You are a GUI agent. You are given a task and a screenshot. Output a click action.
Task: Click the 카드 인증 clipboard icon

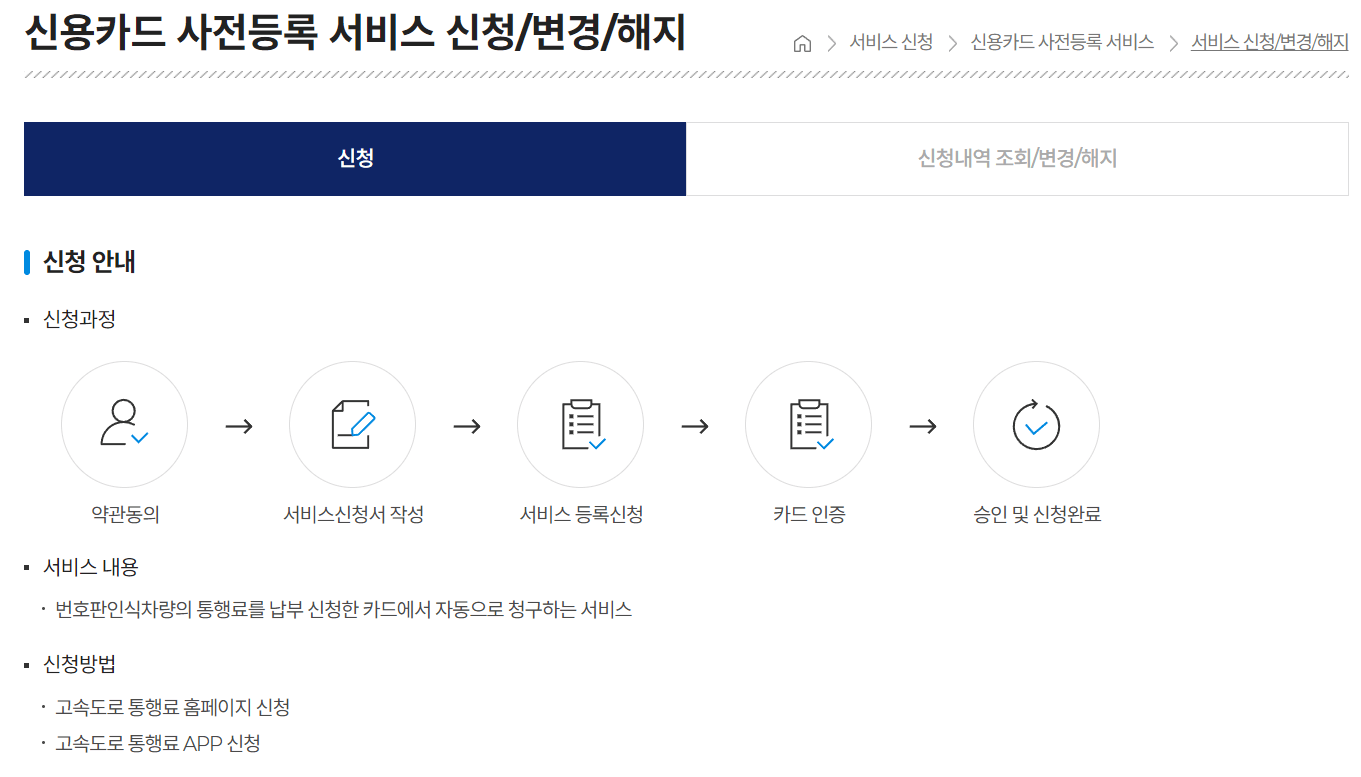(808, 423)
